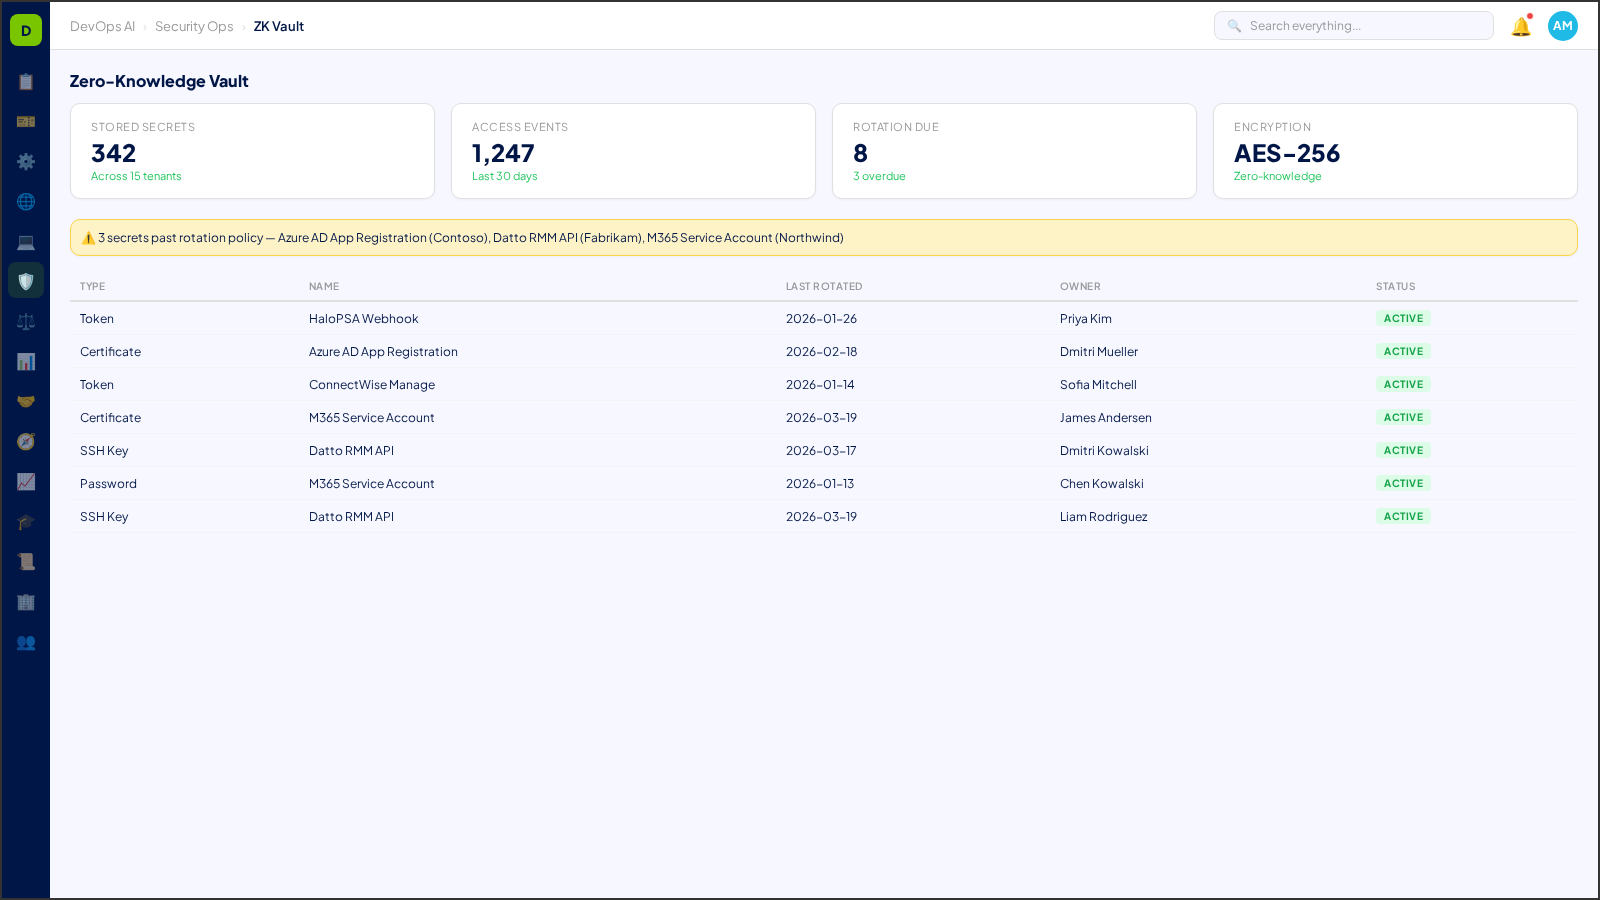This screenshot has height=900, width=1600.
Task: Click the bar chart analytics icon in sidebar
Action: click(x=26, y=361)
